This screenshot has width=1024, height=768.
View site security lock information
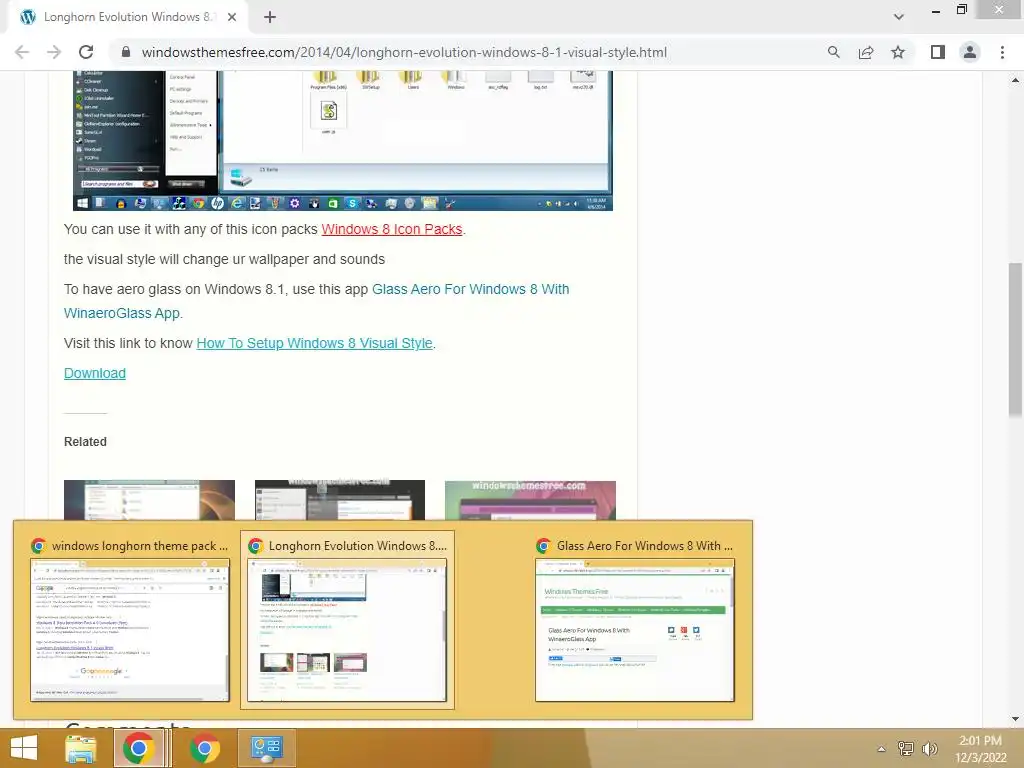tap(126, 52)
